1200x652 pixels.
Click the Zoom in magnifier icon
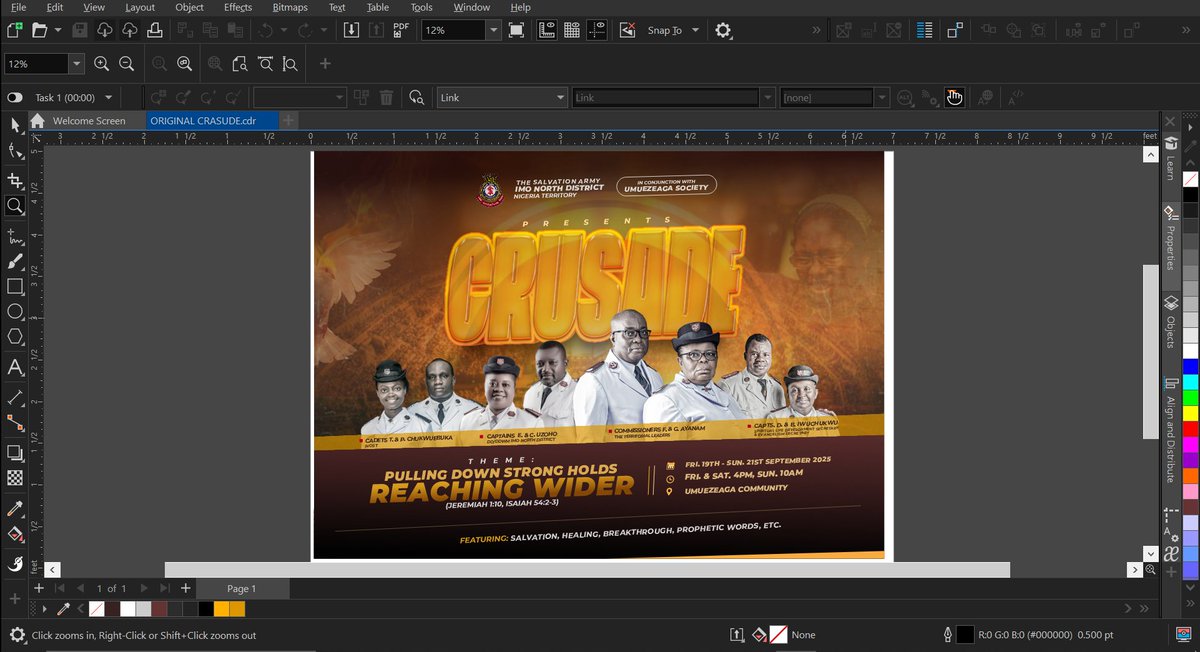[x=101, y=63]
